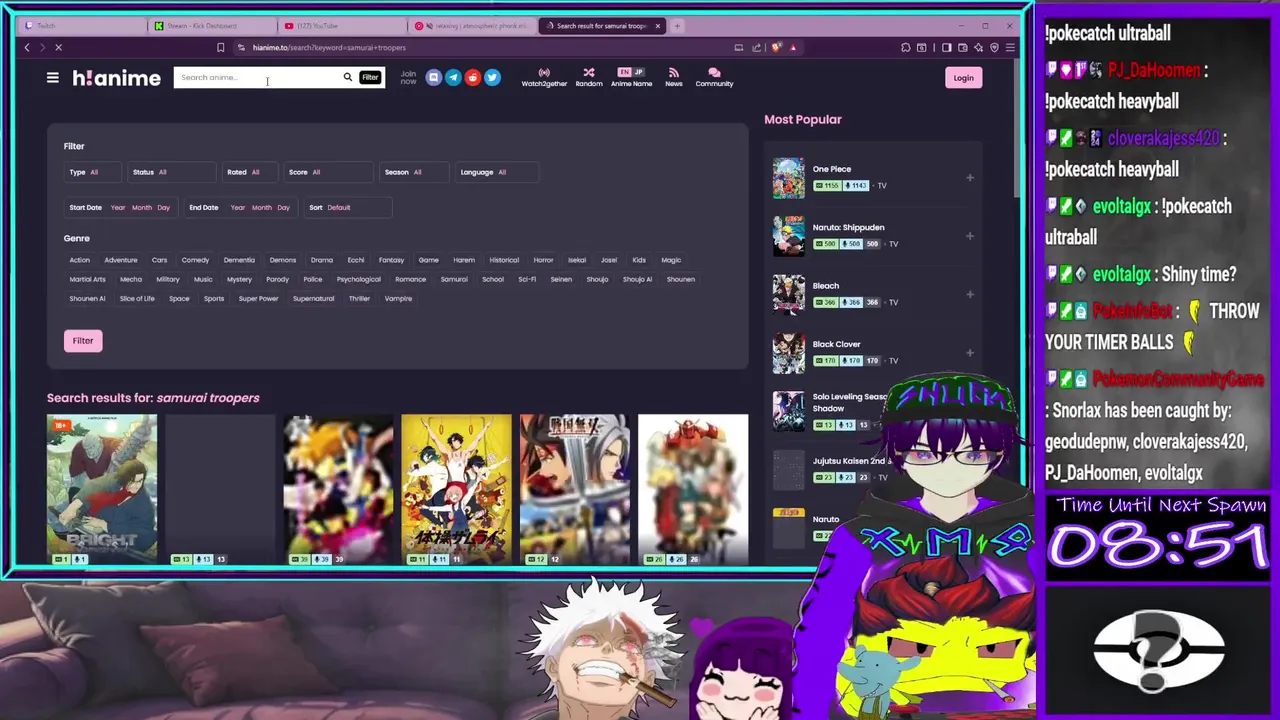Click the hianime.to address bar URL
The width and height of the screenshot is (1280, 720).
329,47
